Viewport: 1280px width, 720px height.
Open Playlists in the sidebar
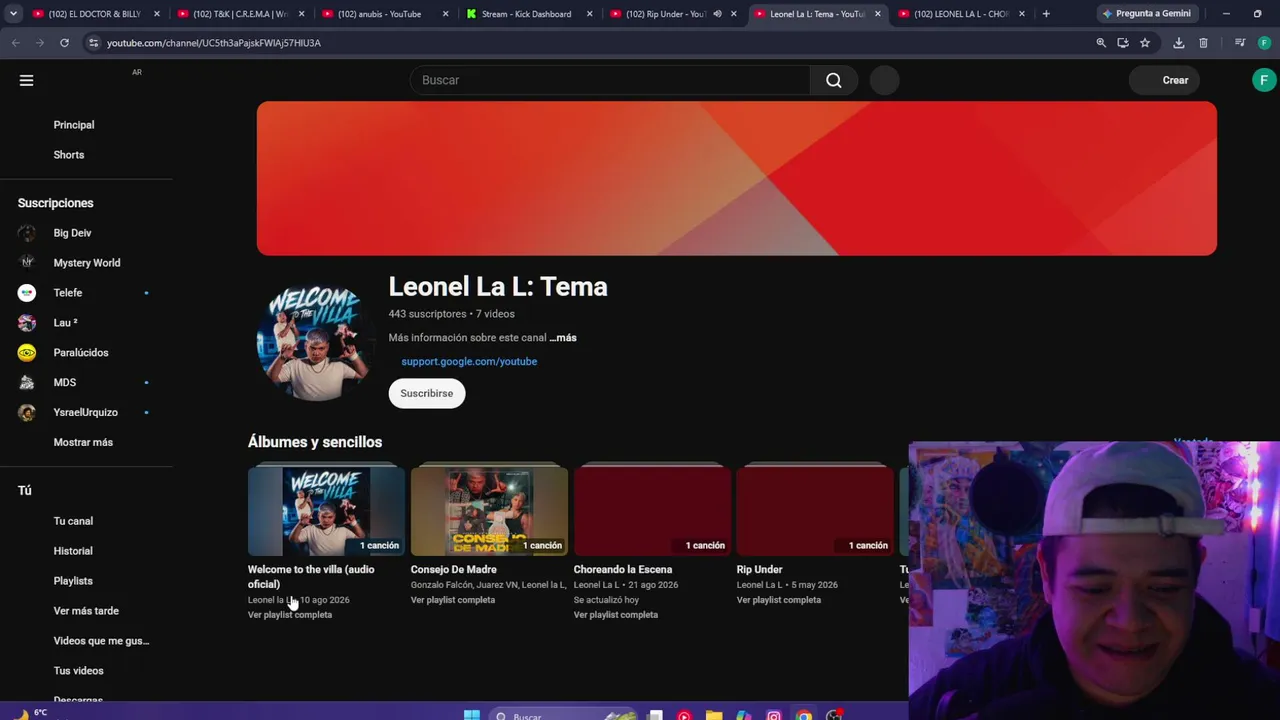point(73,581)
